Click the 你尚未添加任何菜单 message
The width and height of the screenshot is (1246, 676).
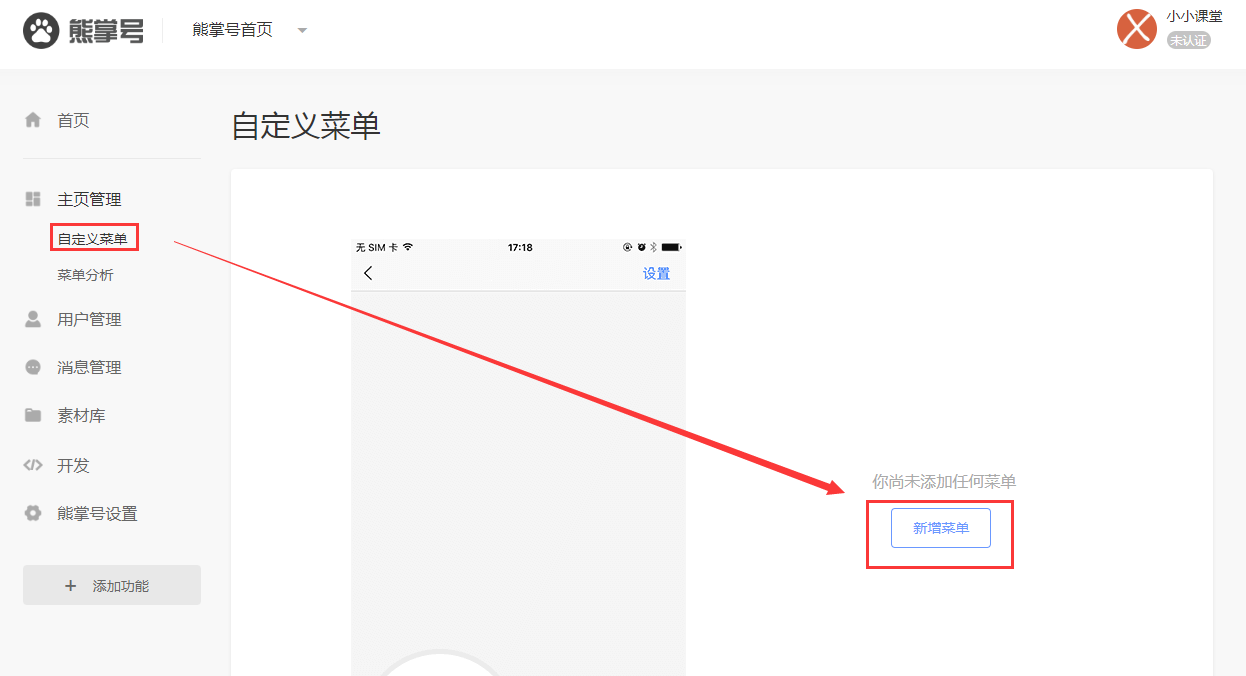point(944,482)
